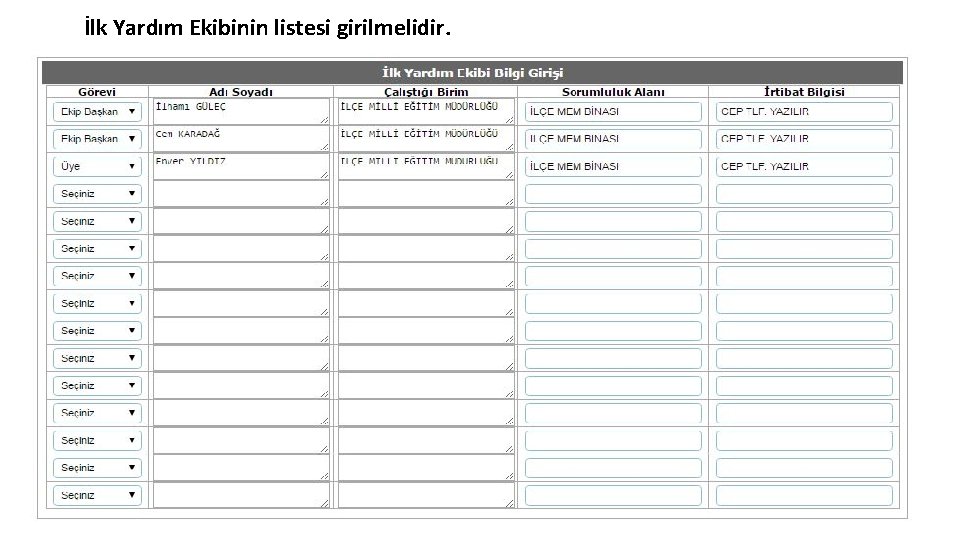Image resolution: width=960 pixels, height=540 pixels.
Task: Click third row CEP TLF. YAZILIR contact field
Action: (x=804, y=167)
